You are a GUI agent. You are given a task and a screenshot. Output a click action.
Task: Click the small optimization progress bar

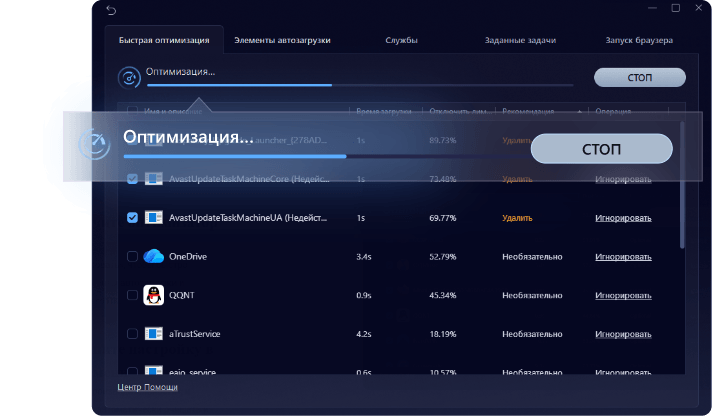point(360,85)
